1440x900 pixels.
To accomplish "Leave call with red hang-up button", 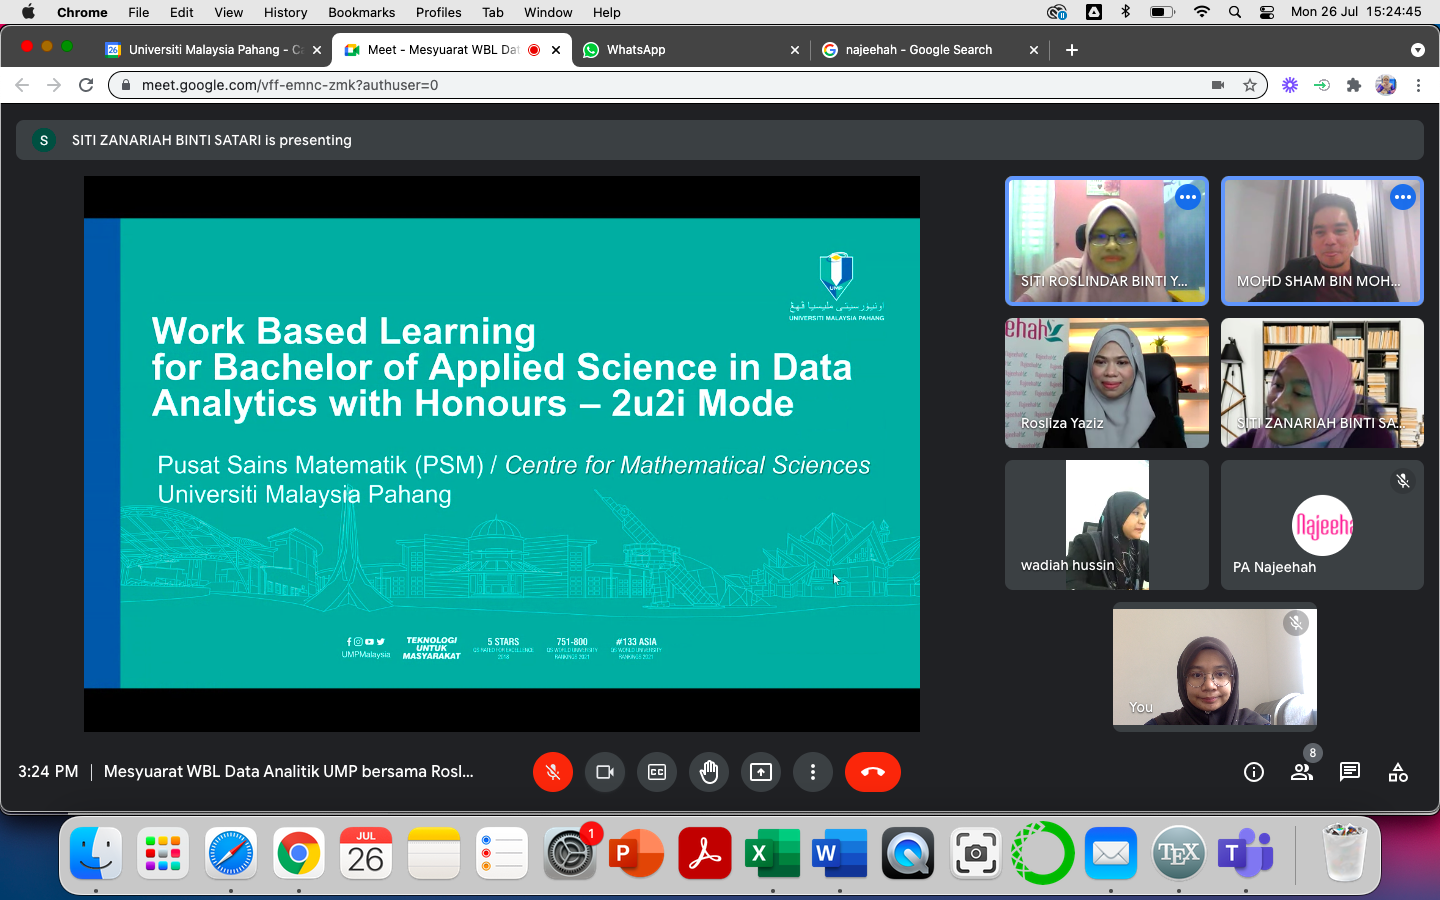I will point(873,772).
